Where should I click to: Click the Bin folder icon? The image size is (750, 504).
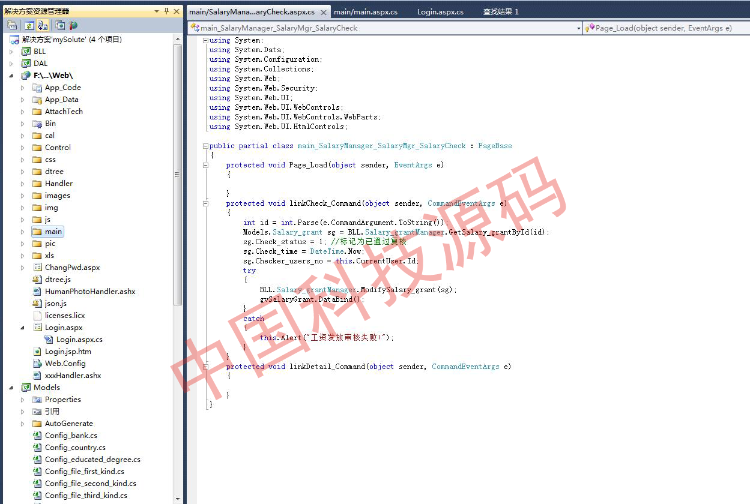tap(37, 123)
